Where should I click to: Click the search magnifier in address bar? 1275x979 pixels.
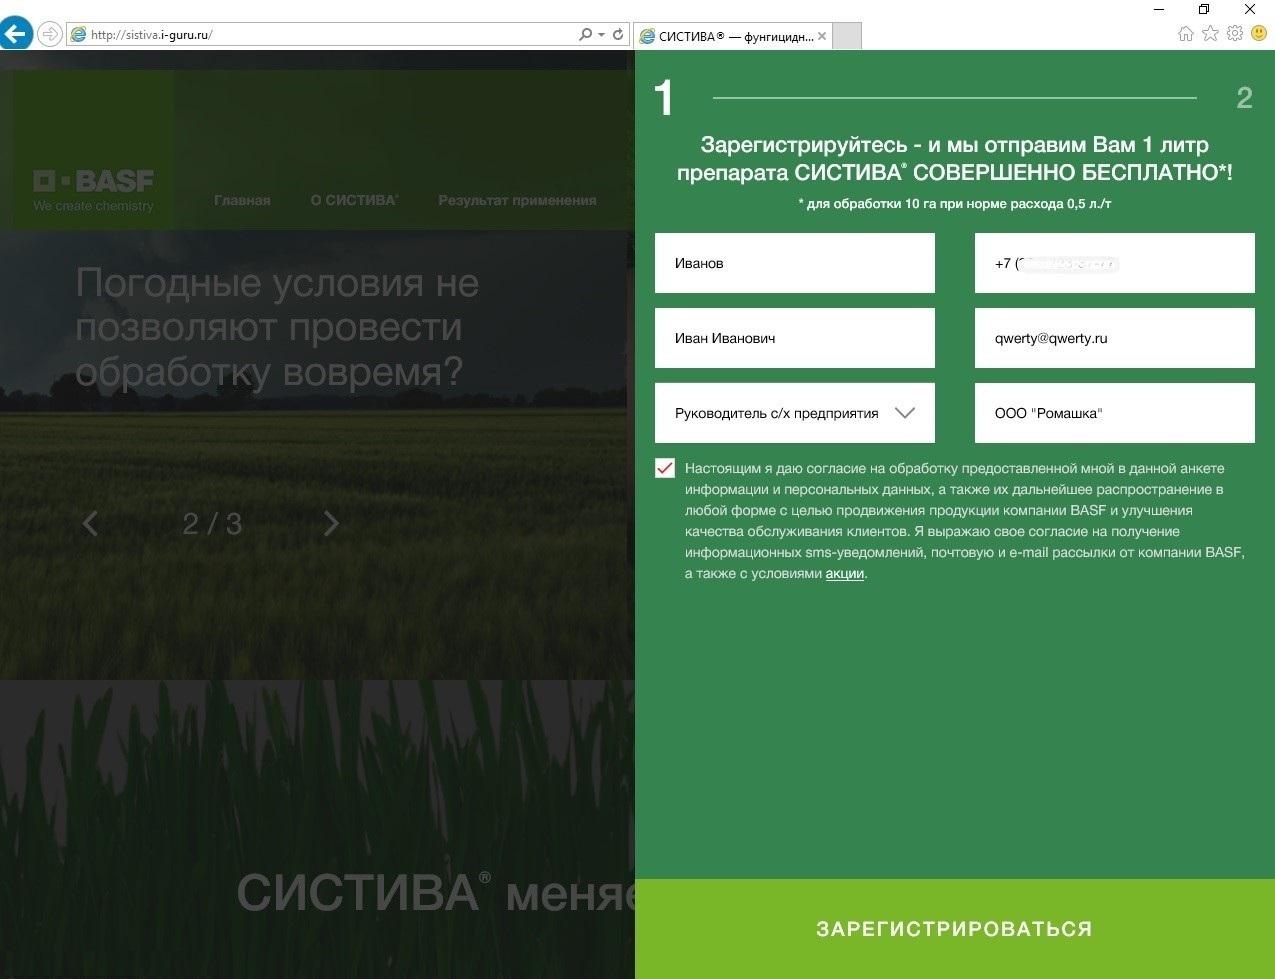point(586,35)
